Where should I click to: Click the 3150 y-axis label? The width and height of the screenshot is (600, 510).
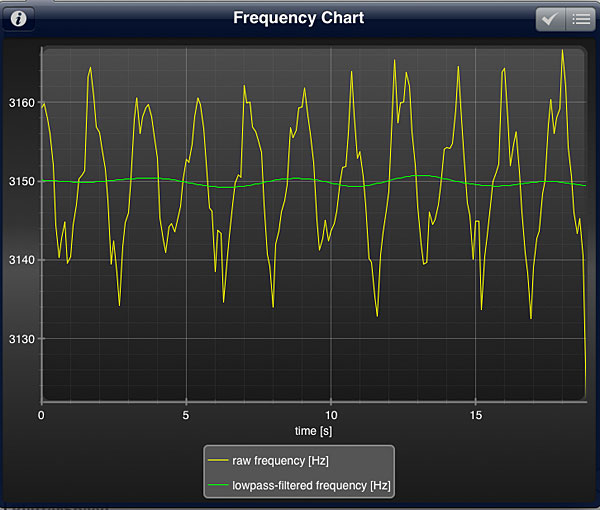tap(20, 182)
